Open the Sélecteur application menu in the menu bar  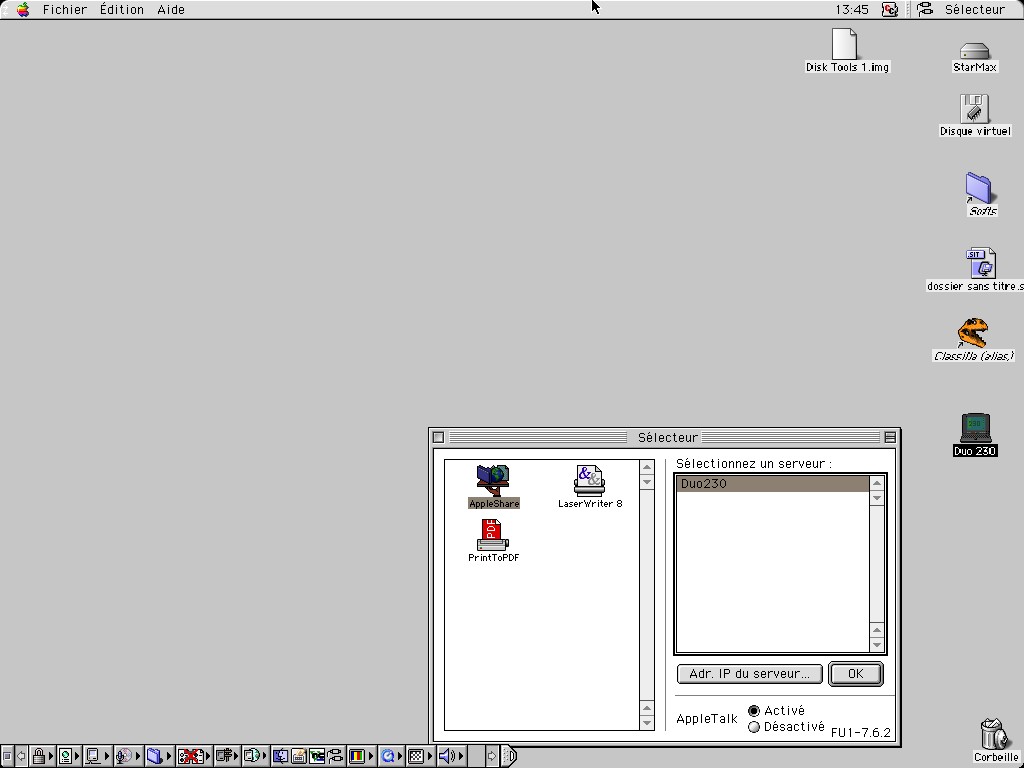pos(961,9)
